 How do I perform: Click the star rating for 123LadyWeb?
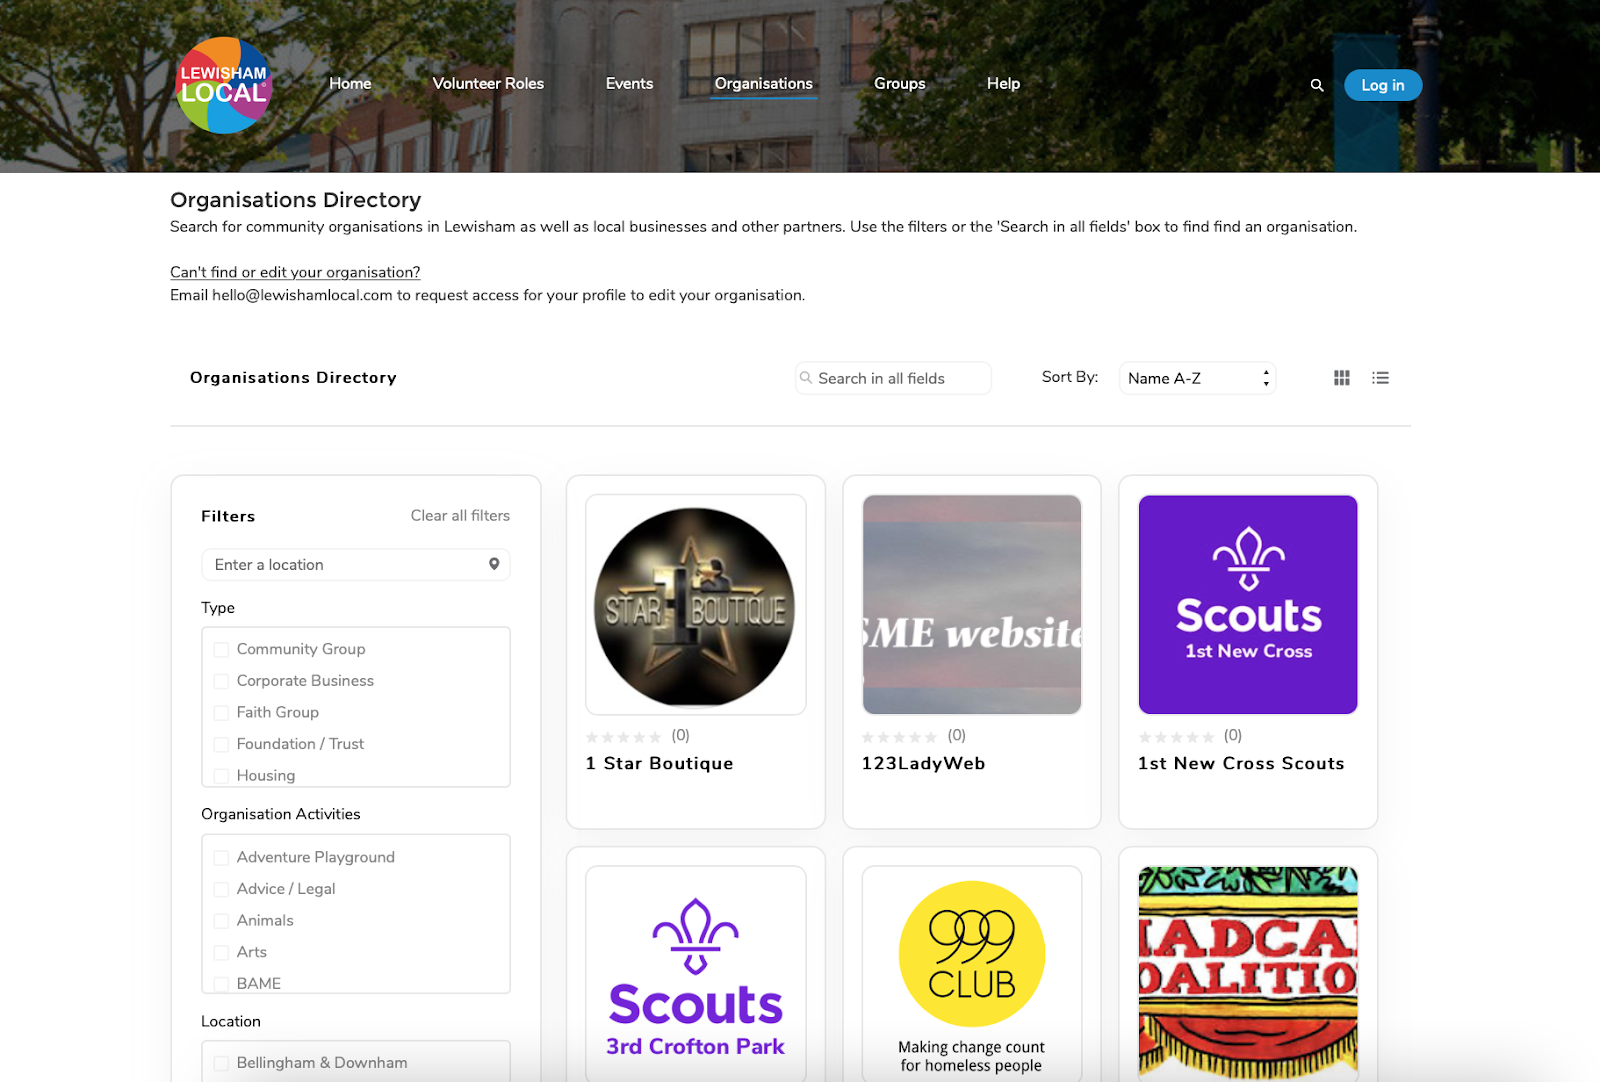(900, 737)
